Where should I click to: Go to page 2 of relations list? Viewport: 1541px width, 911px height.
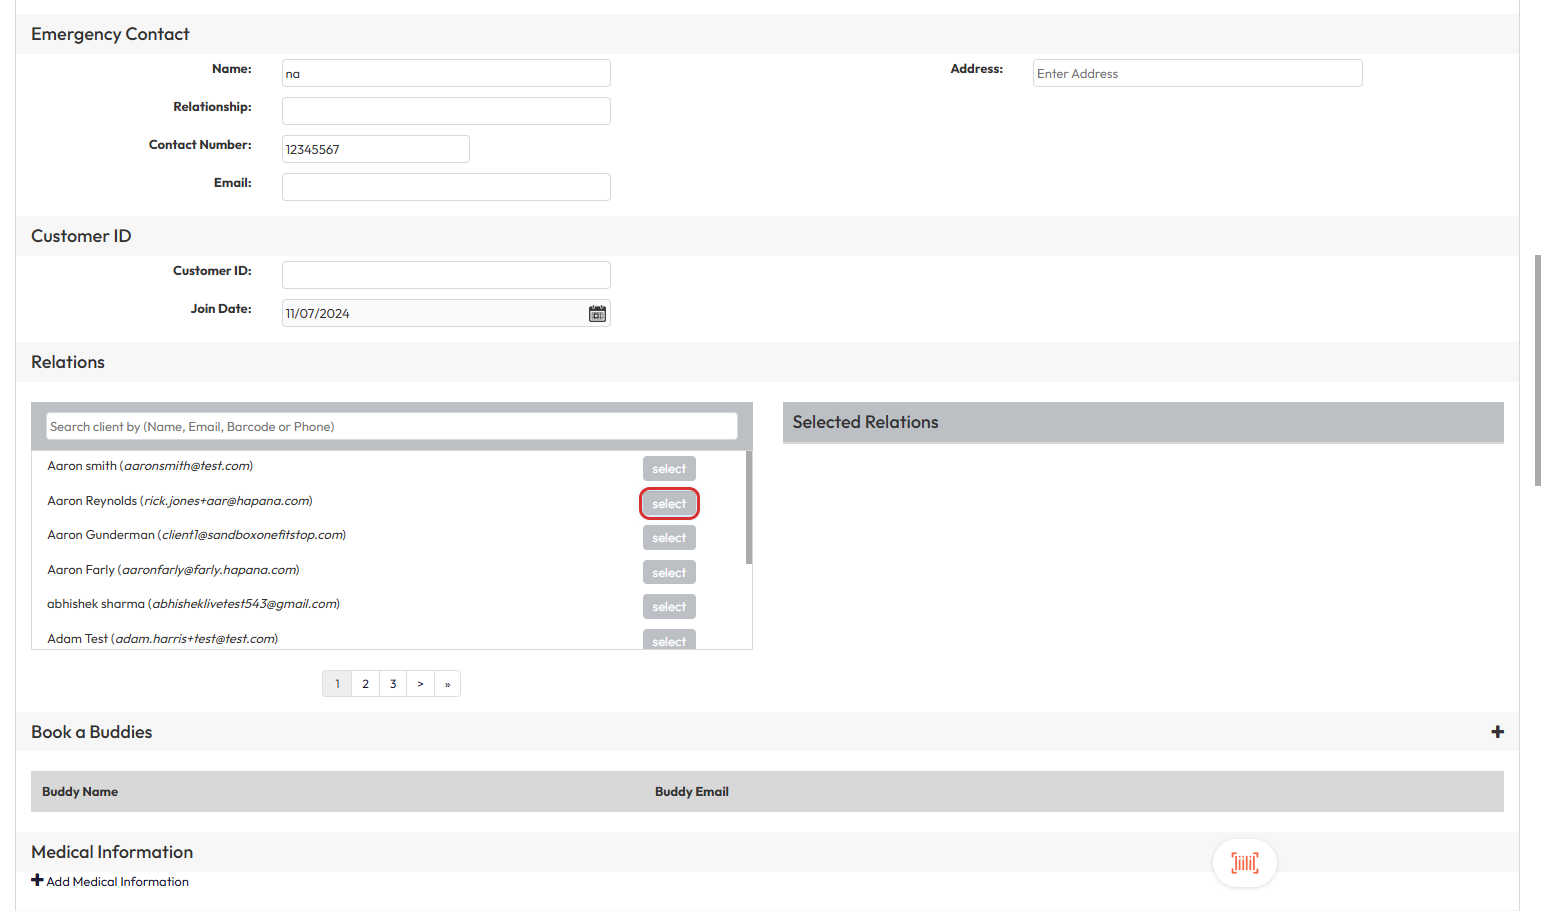pos(365,684)
